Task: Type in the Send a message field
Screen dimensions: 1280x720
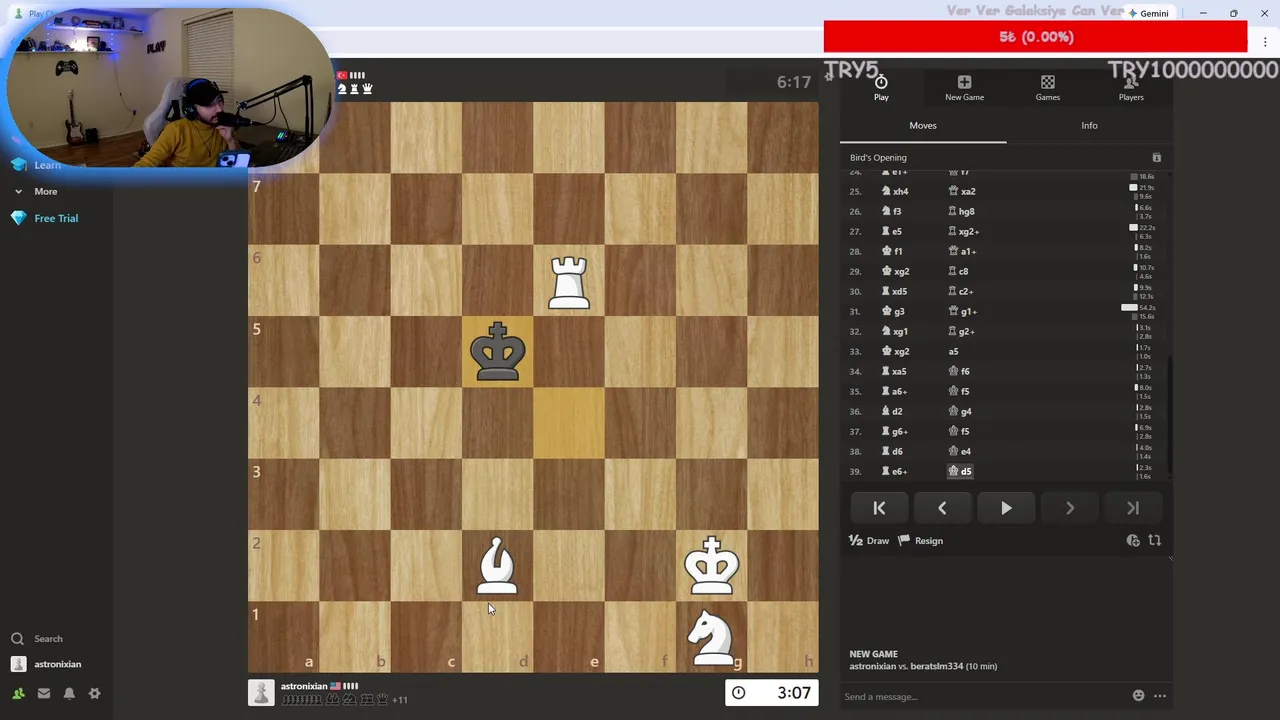Action: pyautogui.click(x=980, y=697)
